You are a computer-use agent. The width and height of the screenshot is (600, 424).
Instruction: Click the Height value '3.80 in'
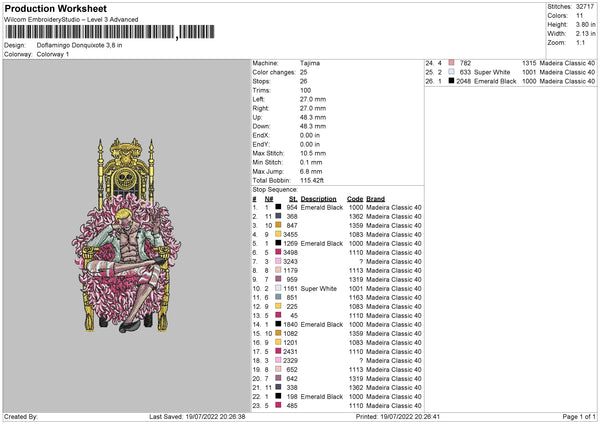tap(585, 24)
